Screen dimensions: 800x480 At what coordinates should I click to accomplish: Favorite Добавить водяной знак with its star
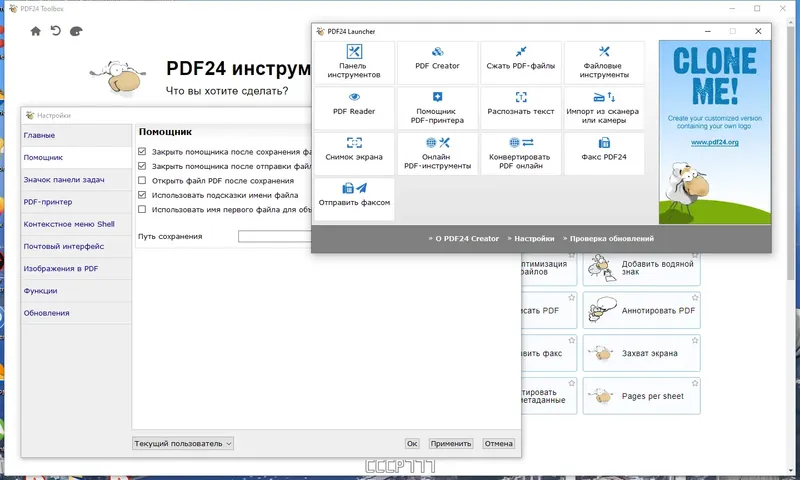(694, 255)
